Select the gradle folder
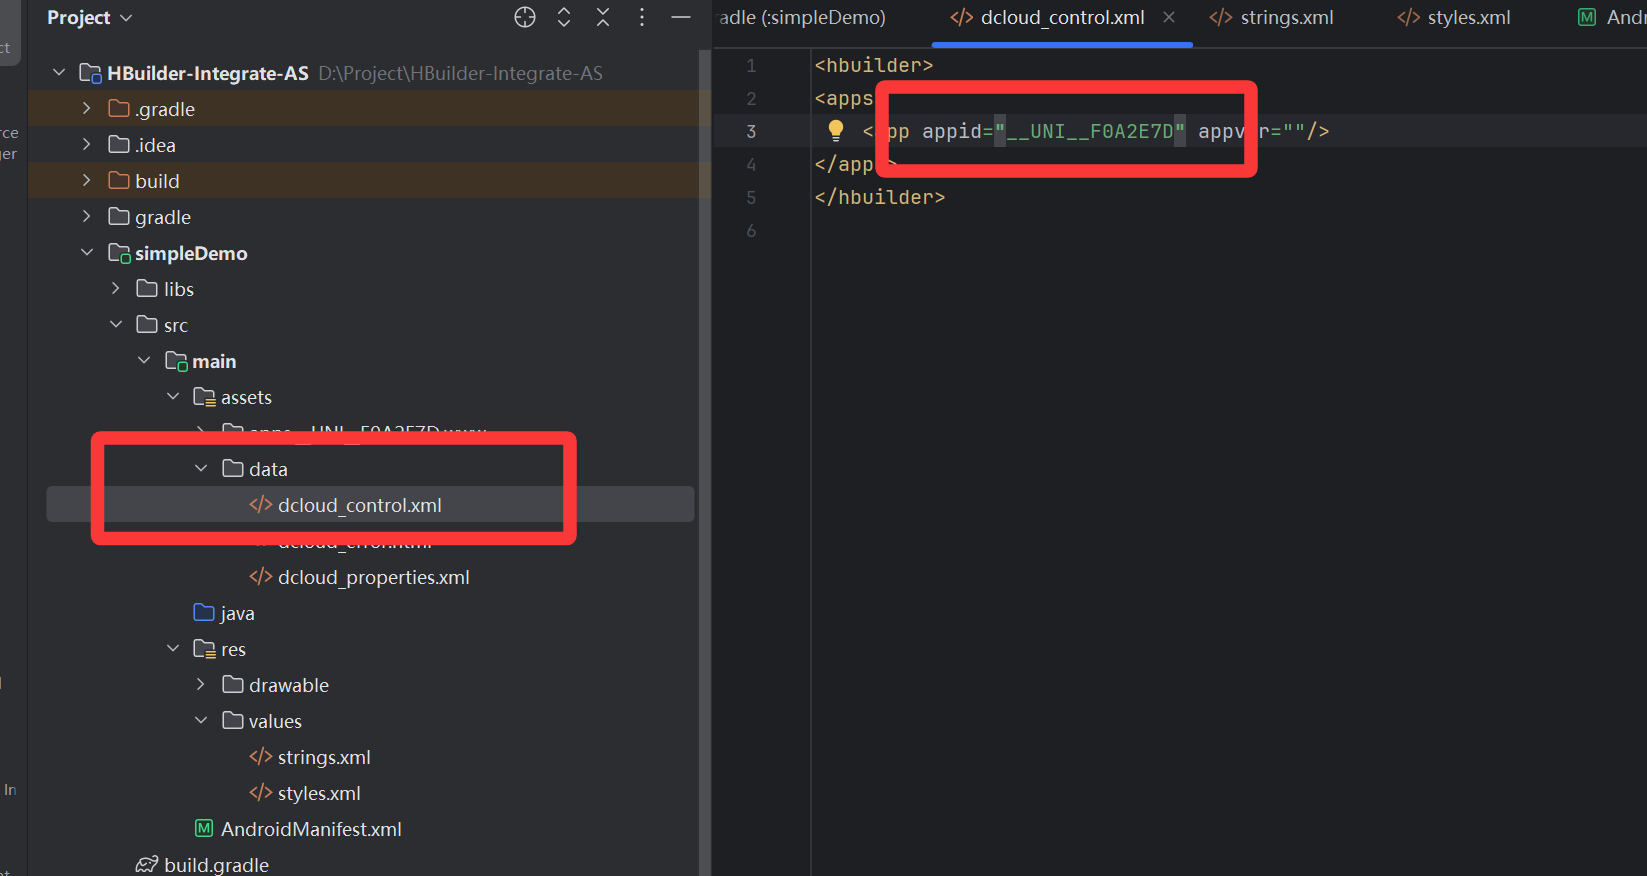Screen dimensions: 1647x876 point(163,217)
